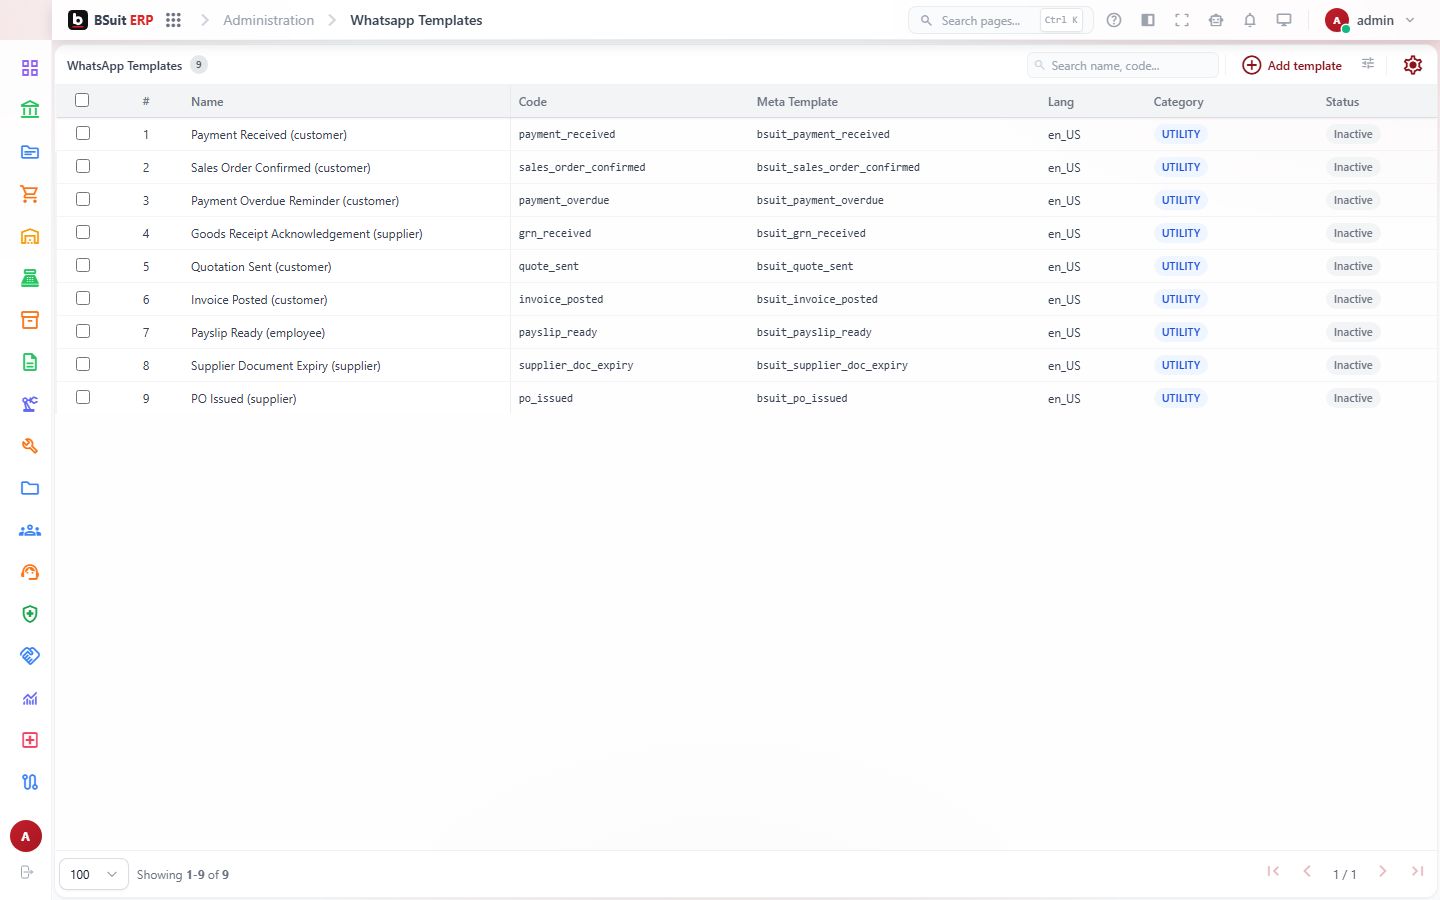Open the page size dropdown showing 100
Screen dimensions: 1440x900
tap(94, 874)
